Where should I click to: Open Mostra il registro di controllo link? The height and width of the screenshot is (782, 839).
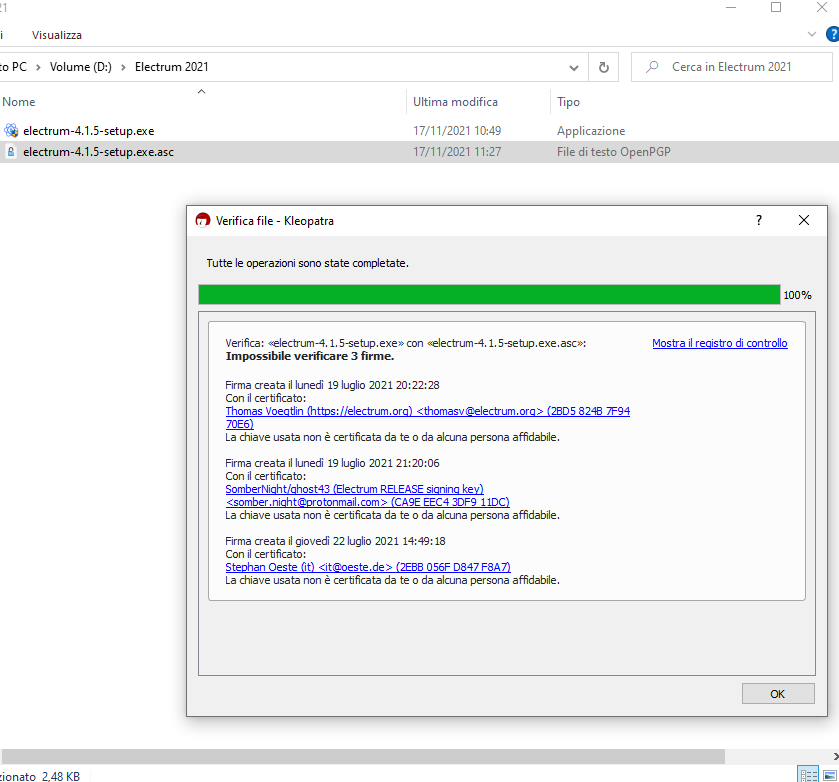pyautogui.click(x=720, y=343)
